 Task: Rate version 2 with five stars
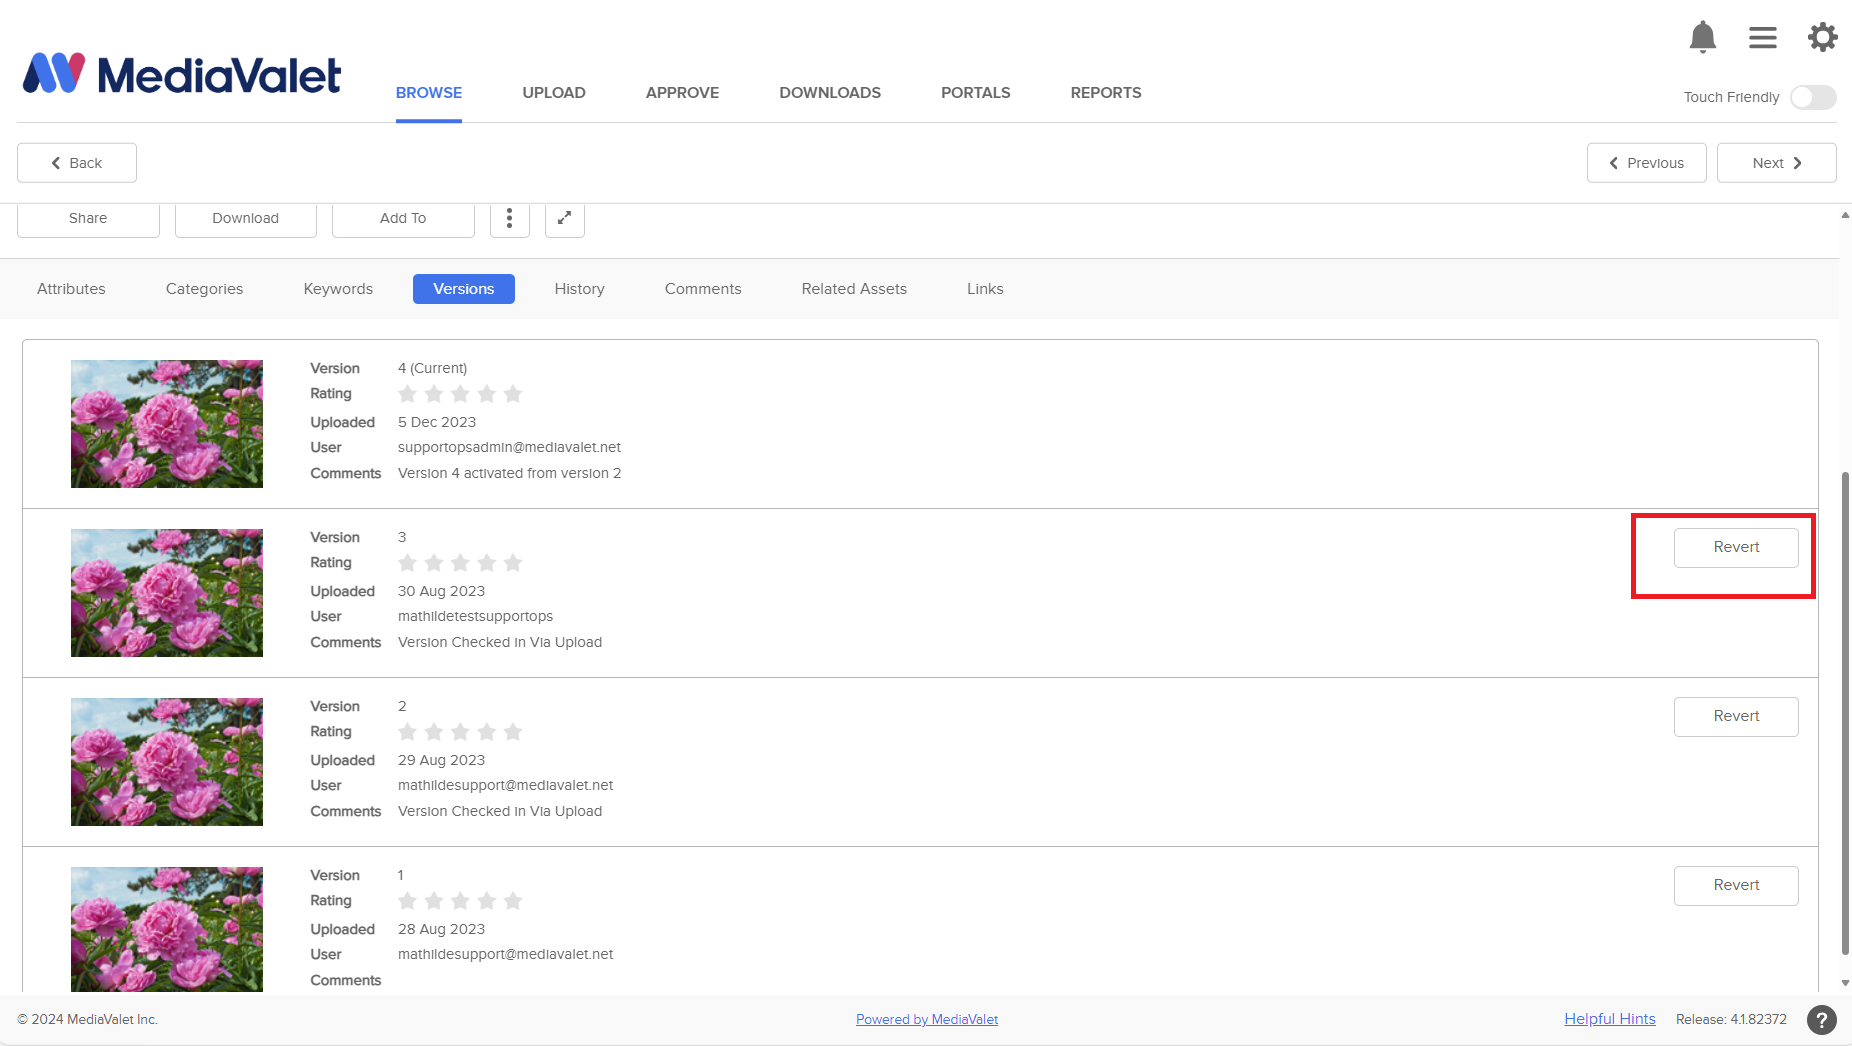(x=513, y=732)
